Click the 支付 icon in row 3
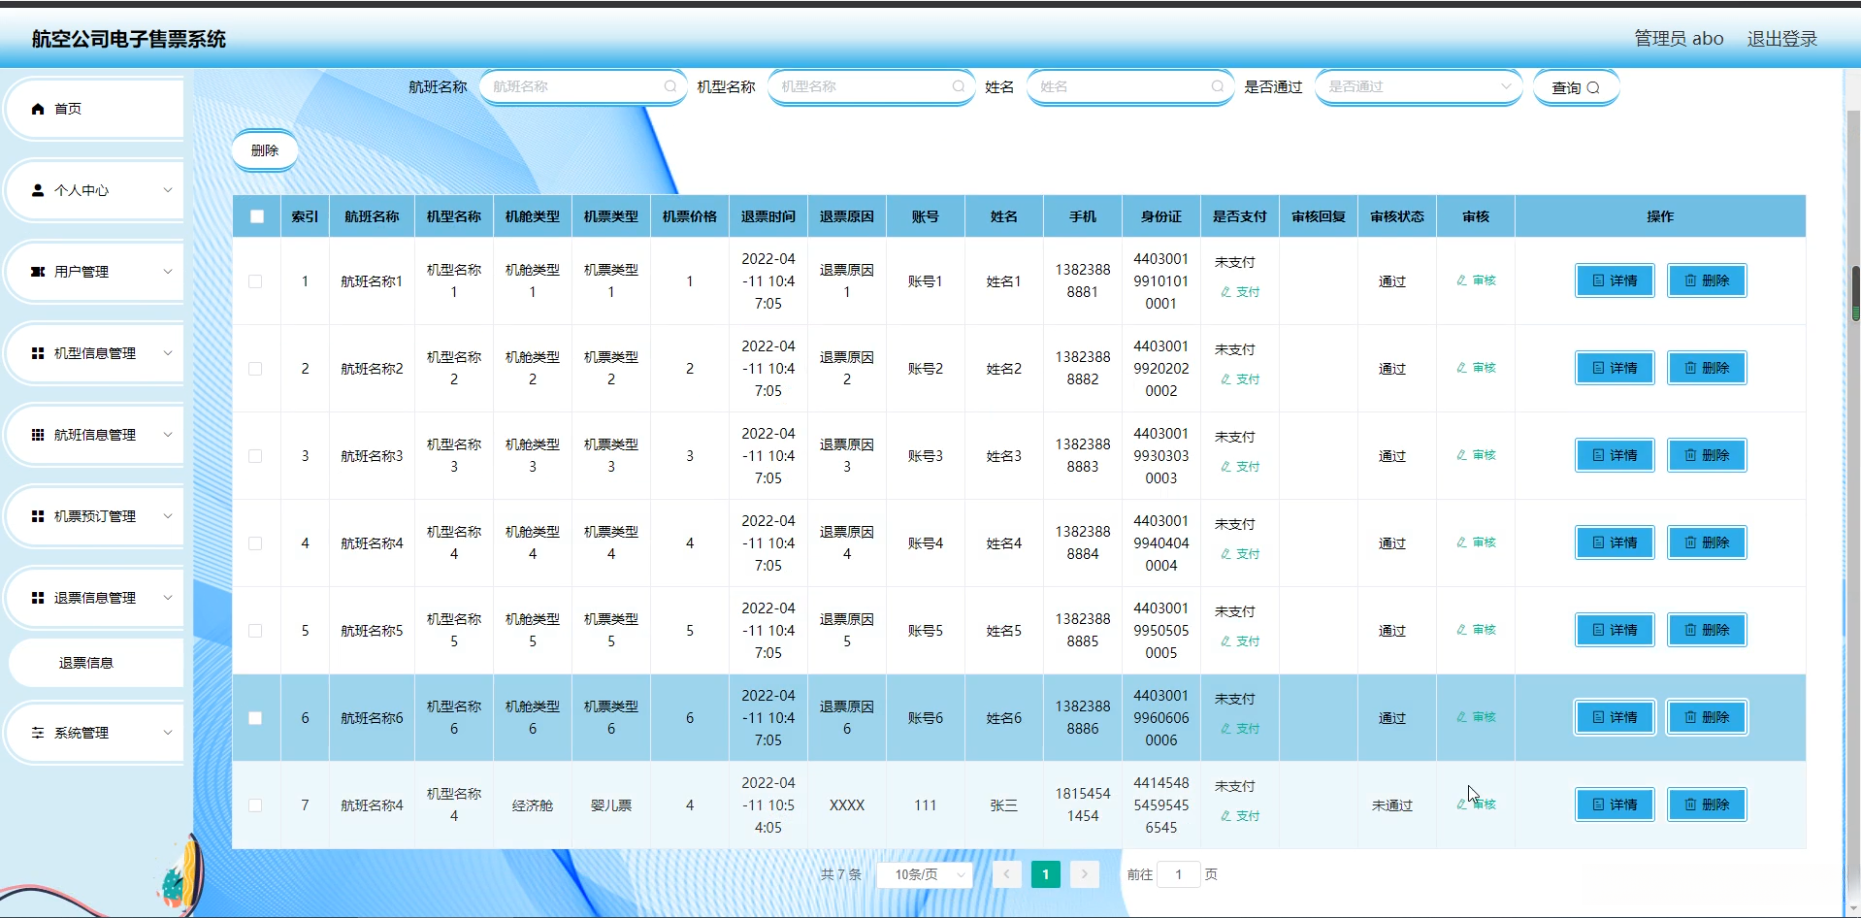1861x918 pixels. coord(1226,467)
